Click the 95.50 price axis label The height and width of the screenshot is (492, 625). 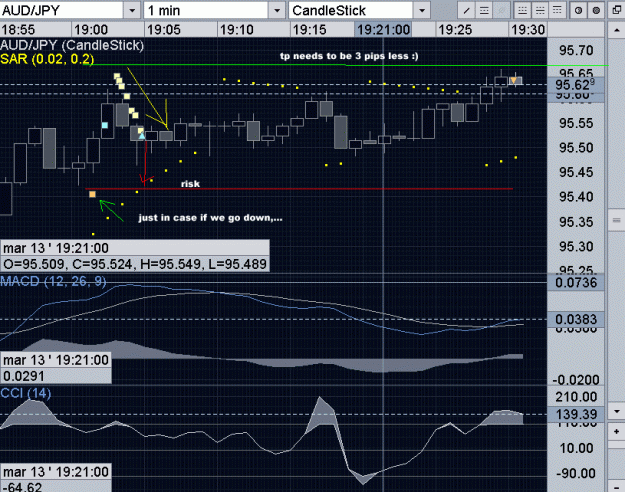[x=576, y=148]
